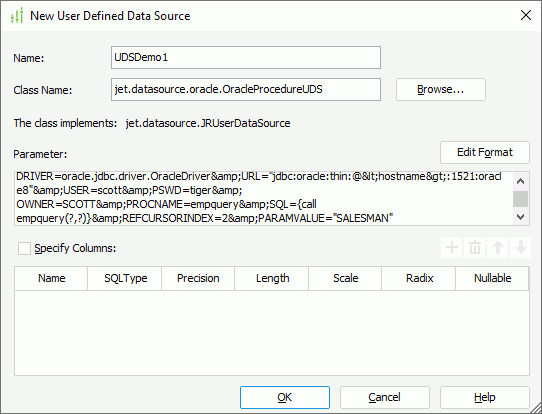
Task: Click the Precision column header
Action: point(198,278)
